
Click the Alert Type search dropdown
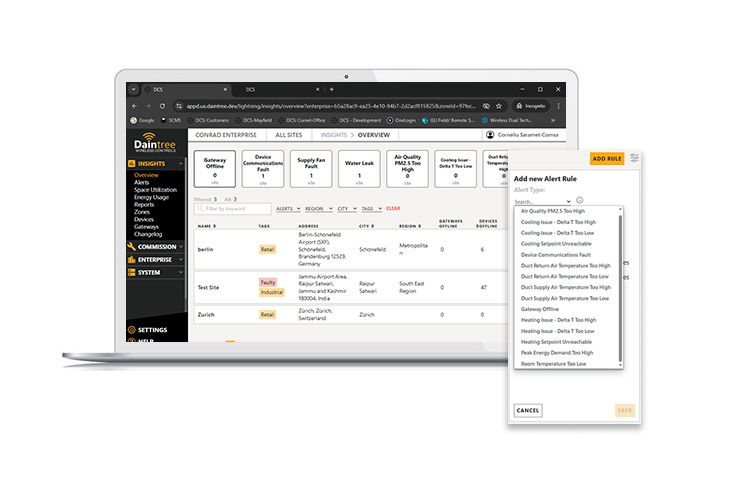(543, 201)
